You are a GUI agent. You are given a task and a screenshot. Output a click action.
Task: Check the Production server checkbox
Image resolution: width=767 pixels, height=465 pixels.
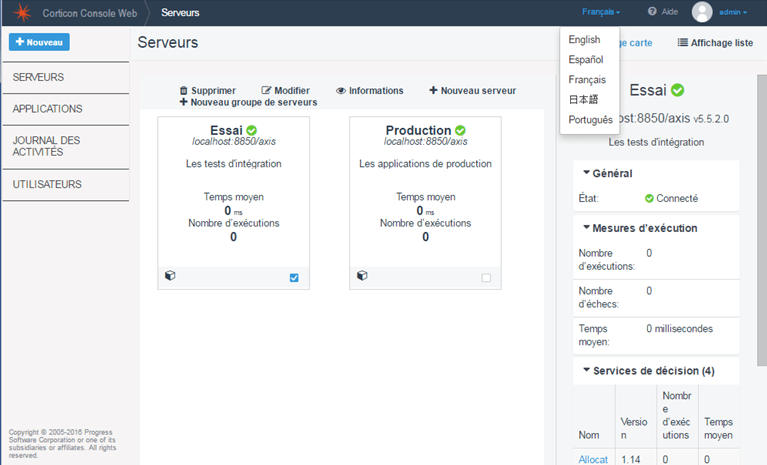pos(486,278)
